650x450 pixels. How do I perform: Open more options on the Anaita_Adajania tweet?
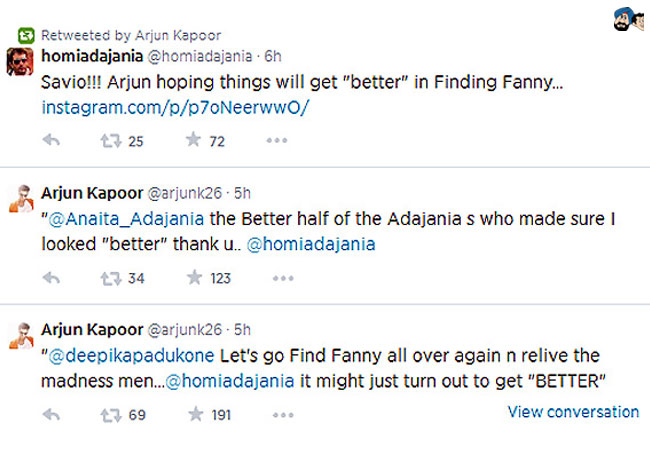(x=278, y=277)
